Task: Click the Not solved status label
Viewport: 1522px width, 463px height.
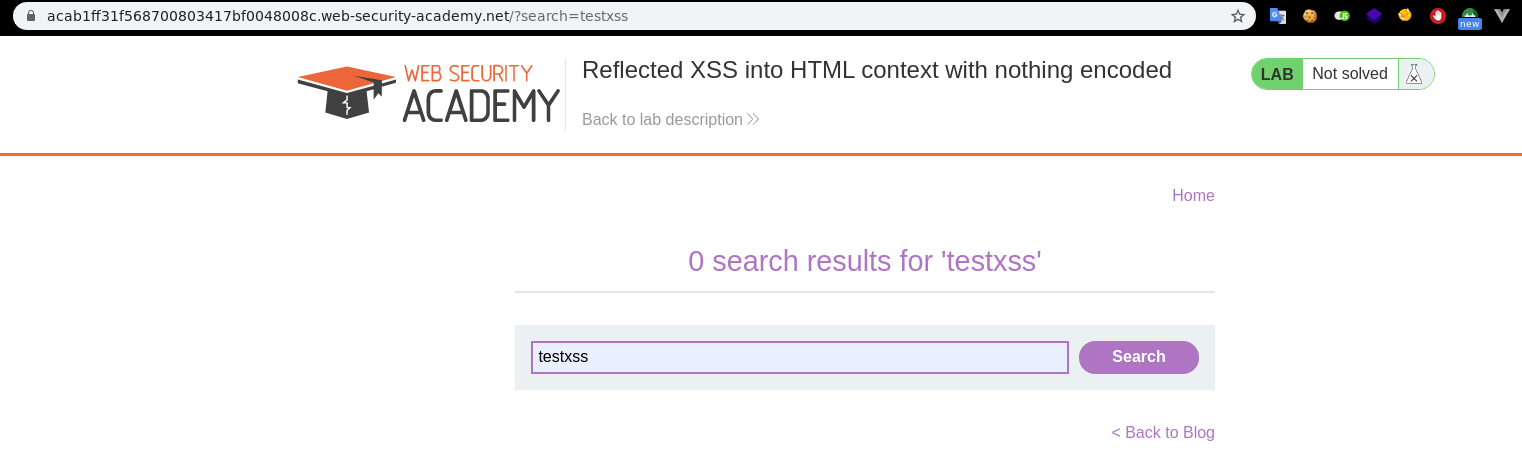Action: pyautogui.click(x=1349, y=74)
